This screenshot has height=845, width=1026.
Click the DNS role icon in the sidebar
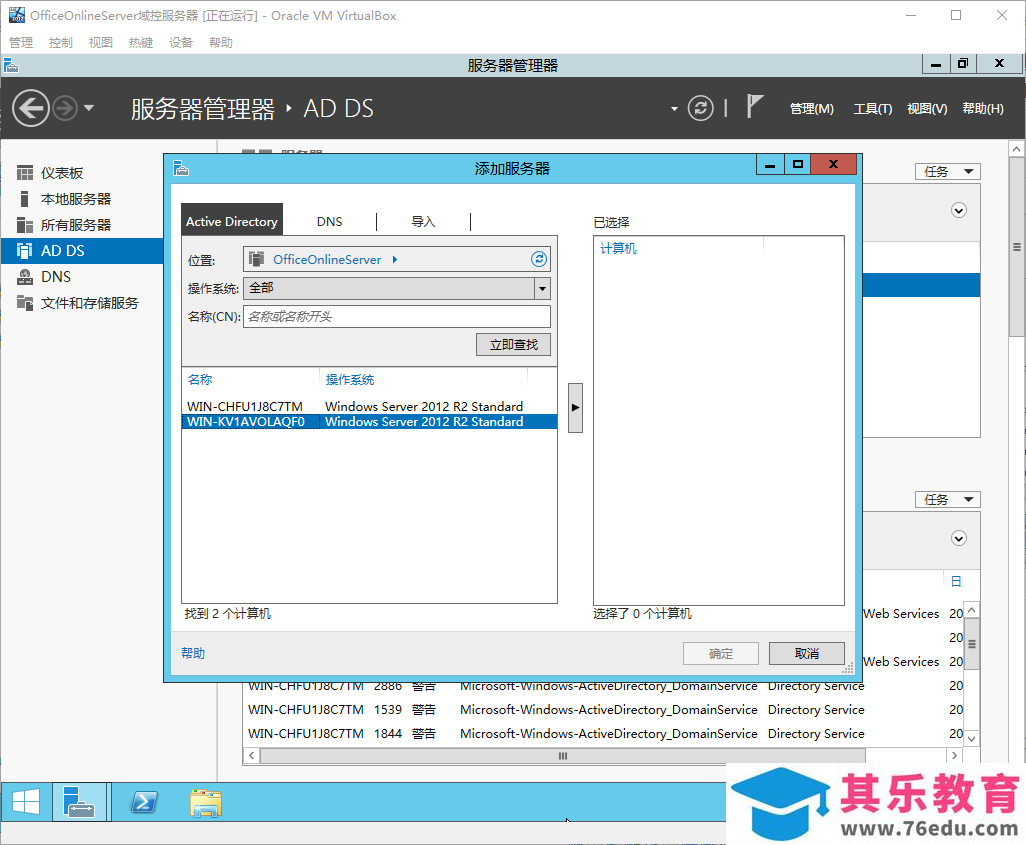25,277
